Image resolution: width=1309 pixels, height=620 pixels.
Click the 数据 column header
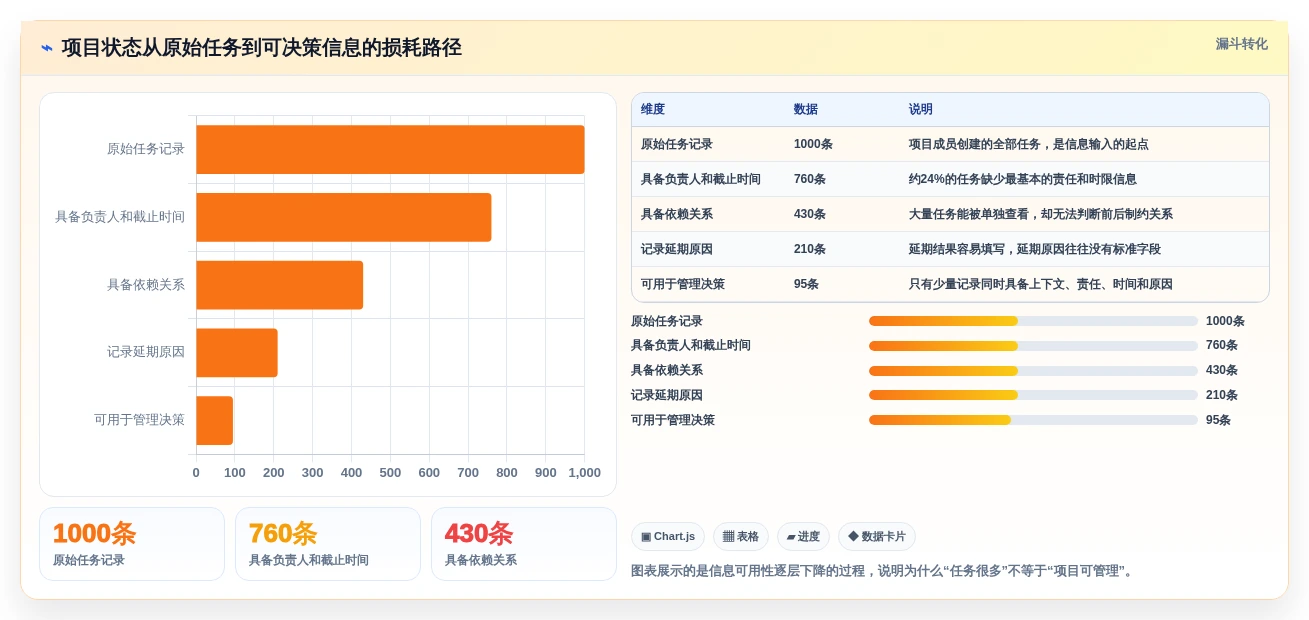tap(806, 109)
